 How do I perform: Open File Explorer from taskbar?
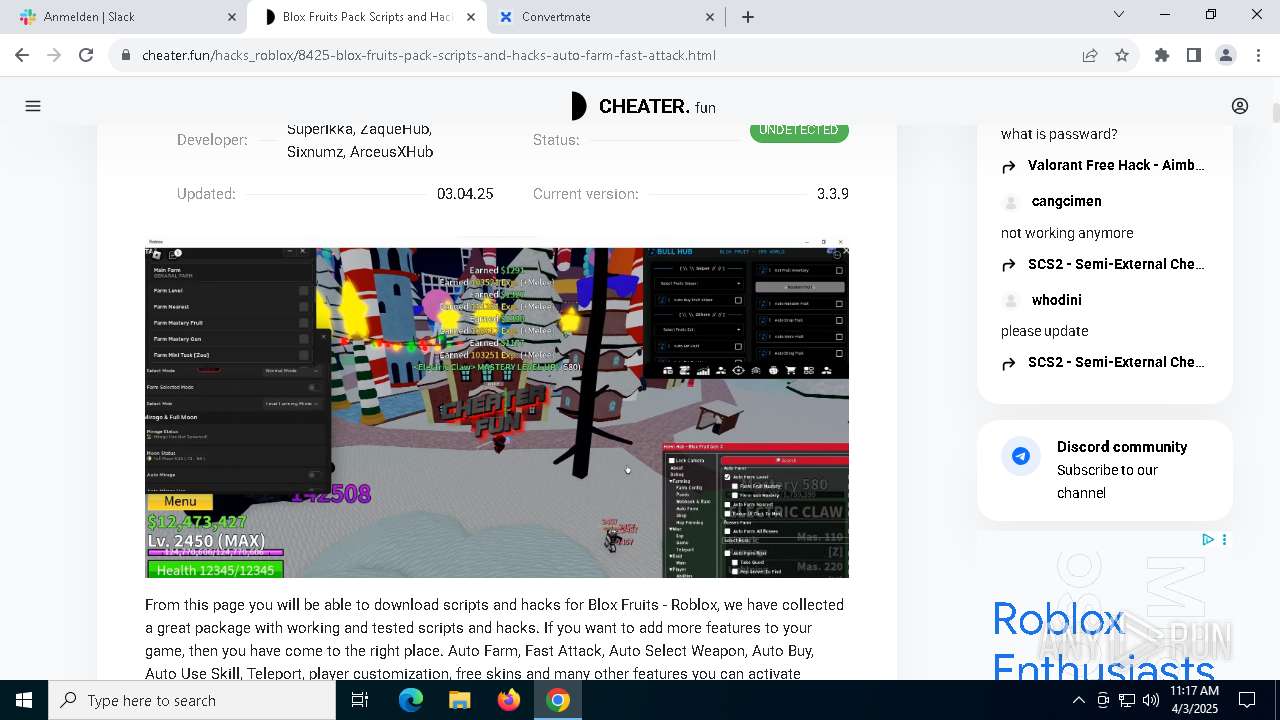coord(459,700)
